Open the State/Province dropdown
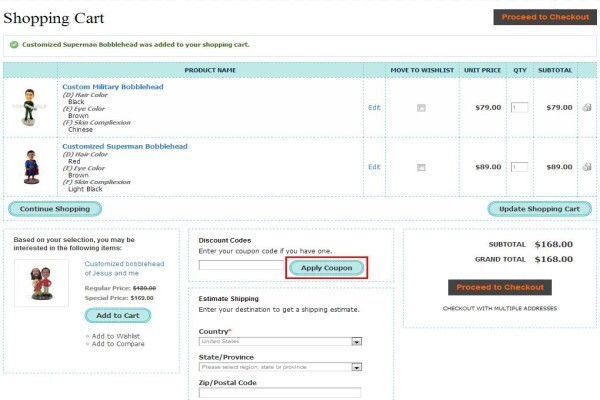The image size is (600, 400). point(280,367)
